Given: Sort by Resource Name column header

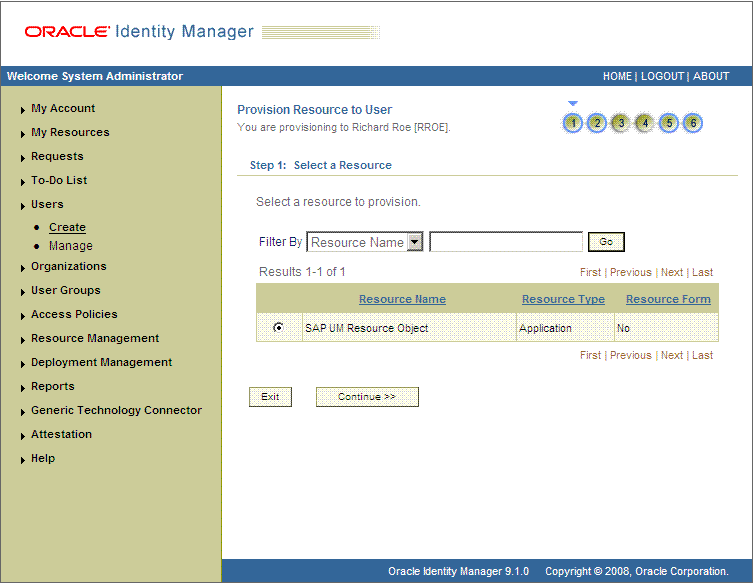Looking at the screenshot, I should [402, 299].
